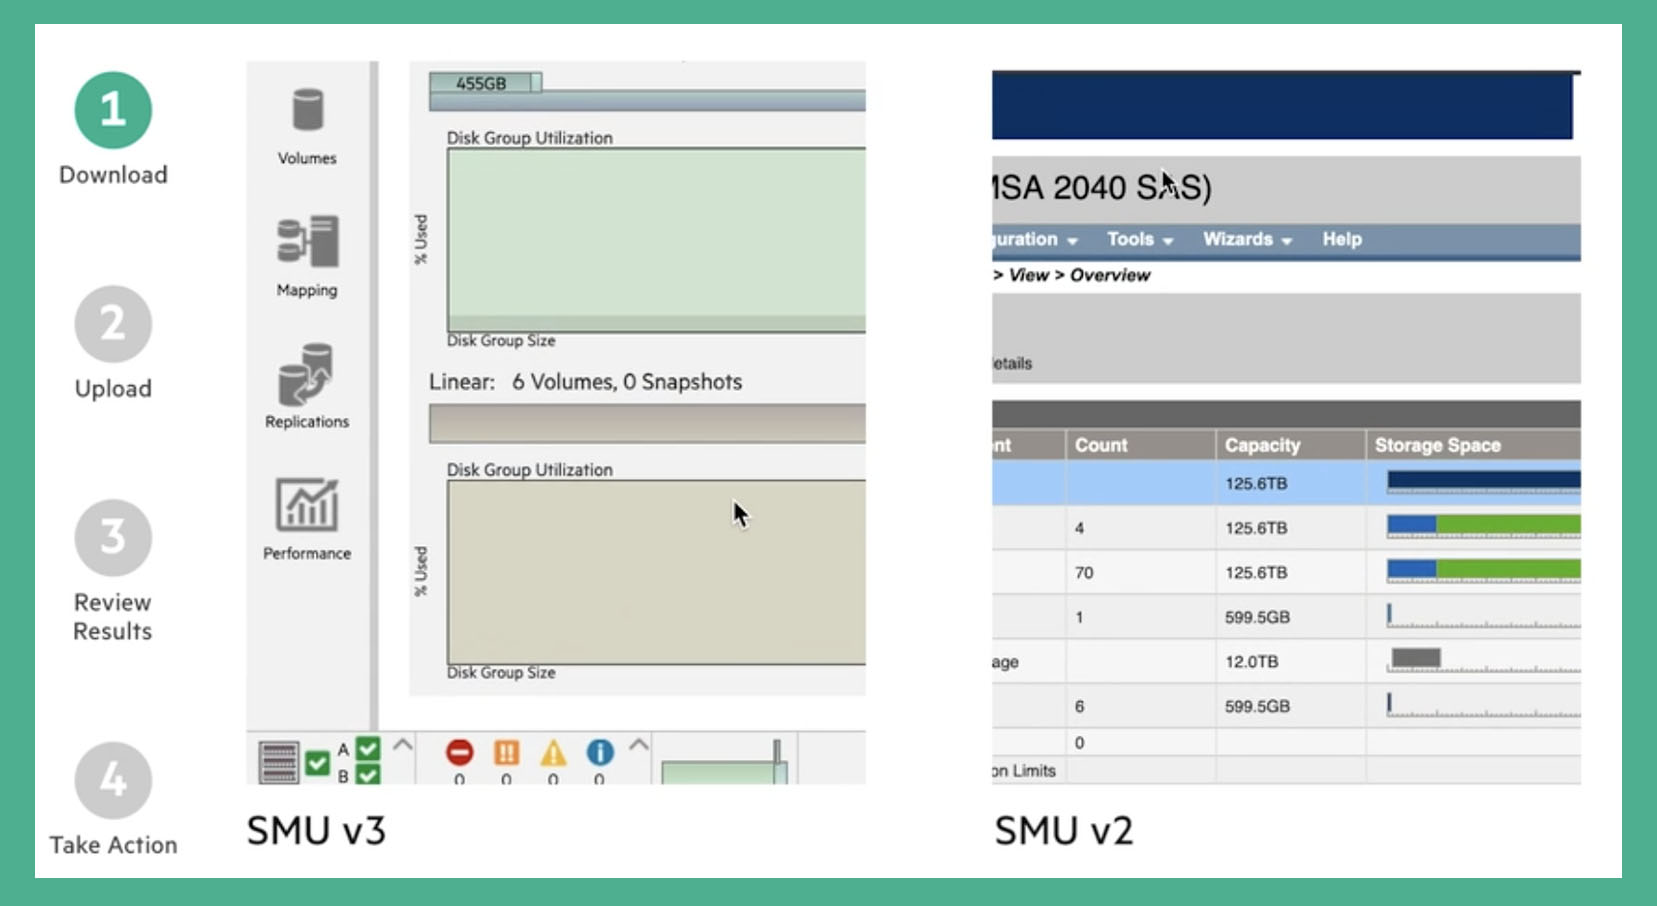Click the blue informational event icon
Viewport: 1657px width, 906px height.
599,752
